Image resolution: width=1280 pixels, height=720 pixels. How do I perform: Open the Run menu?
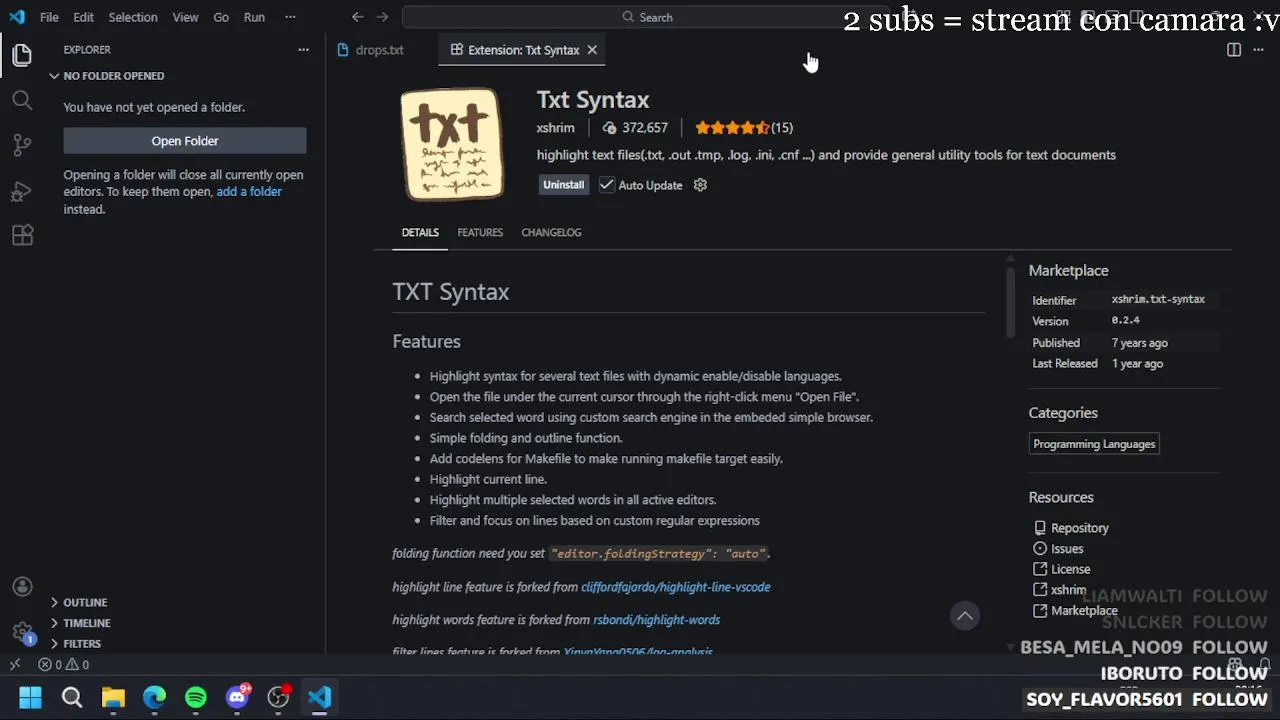pyautogui.click(x=254, y=17)
